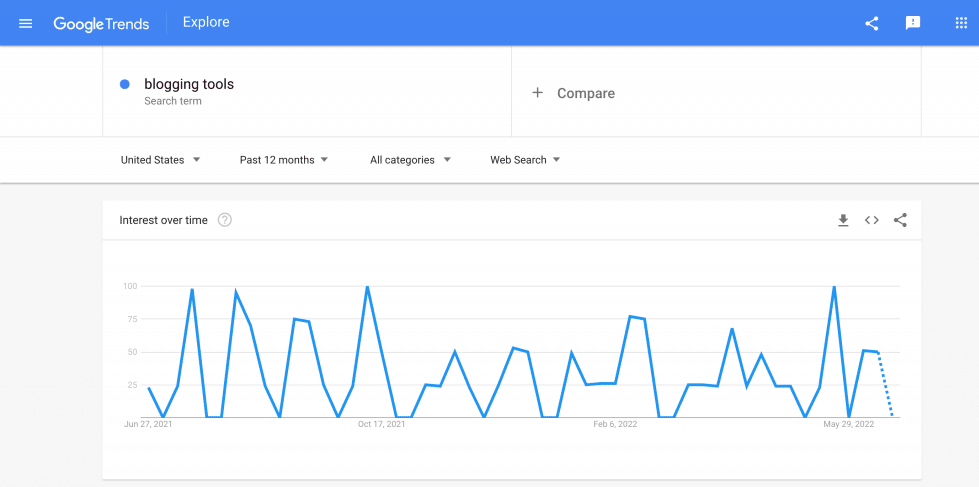This screenshot has width=979, height=487.
Task: Share the Interest over time chart
Action: pyautogui.click(x=900, y=220)
